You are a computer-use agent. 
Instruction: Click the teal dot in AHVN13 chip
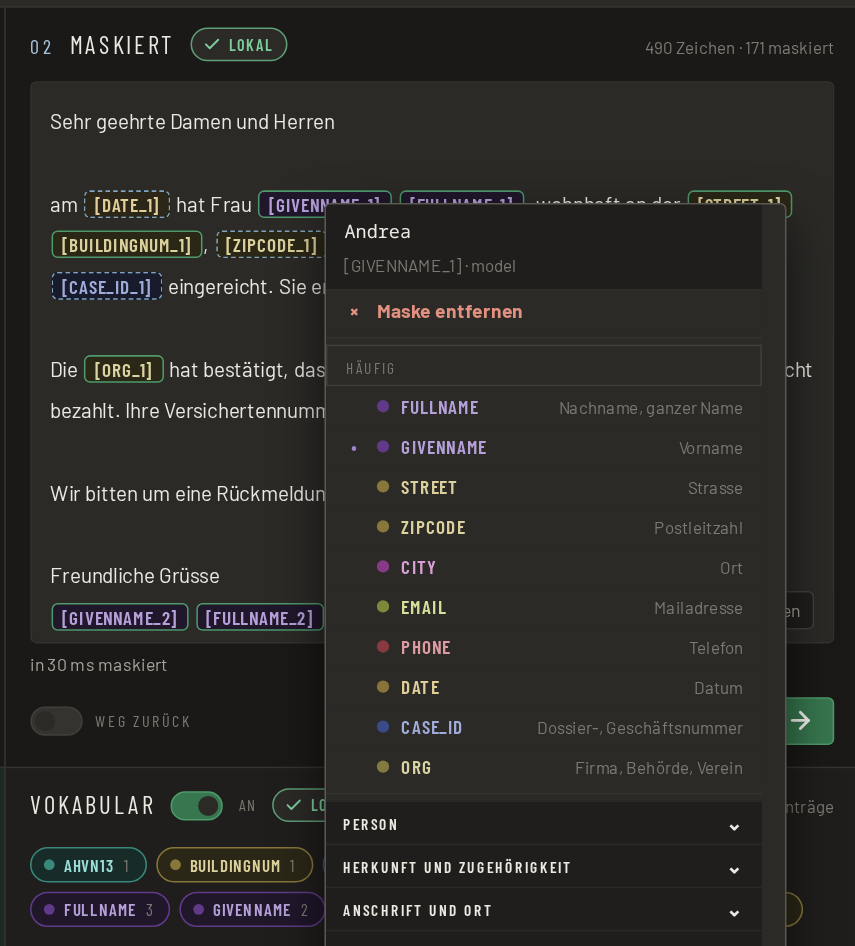coord(49,865)
